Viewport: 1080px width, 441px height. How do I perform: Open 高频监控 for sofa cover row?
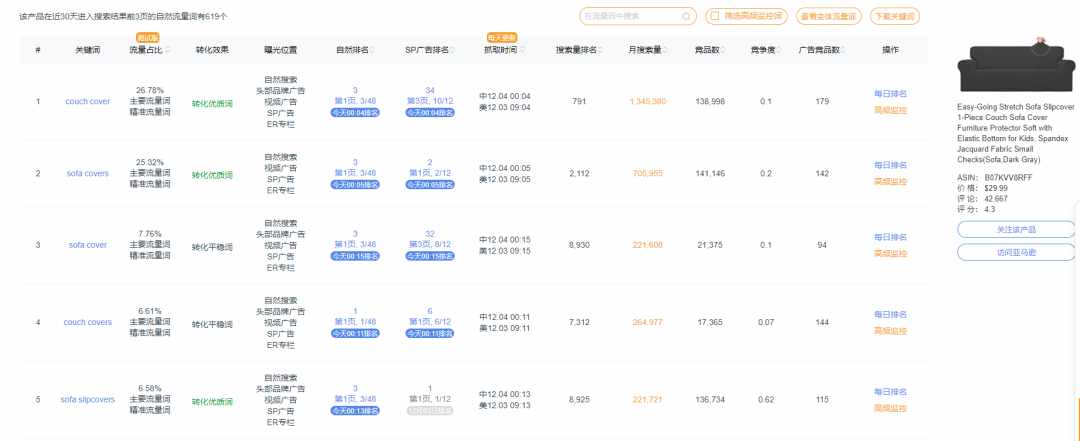click(890, 254)
